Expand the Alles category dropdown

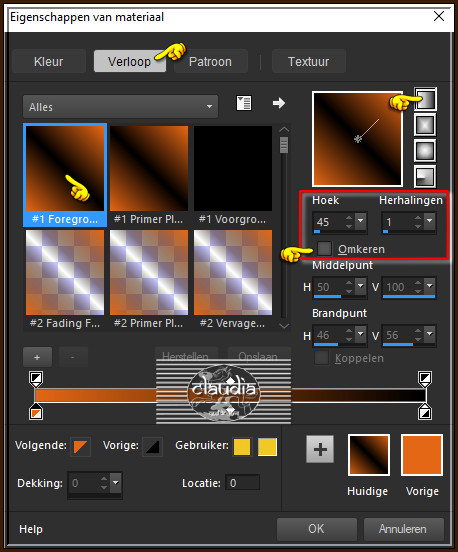[120, 107]
